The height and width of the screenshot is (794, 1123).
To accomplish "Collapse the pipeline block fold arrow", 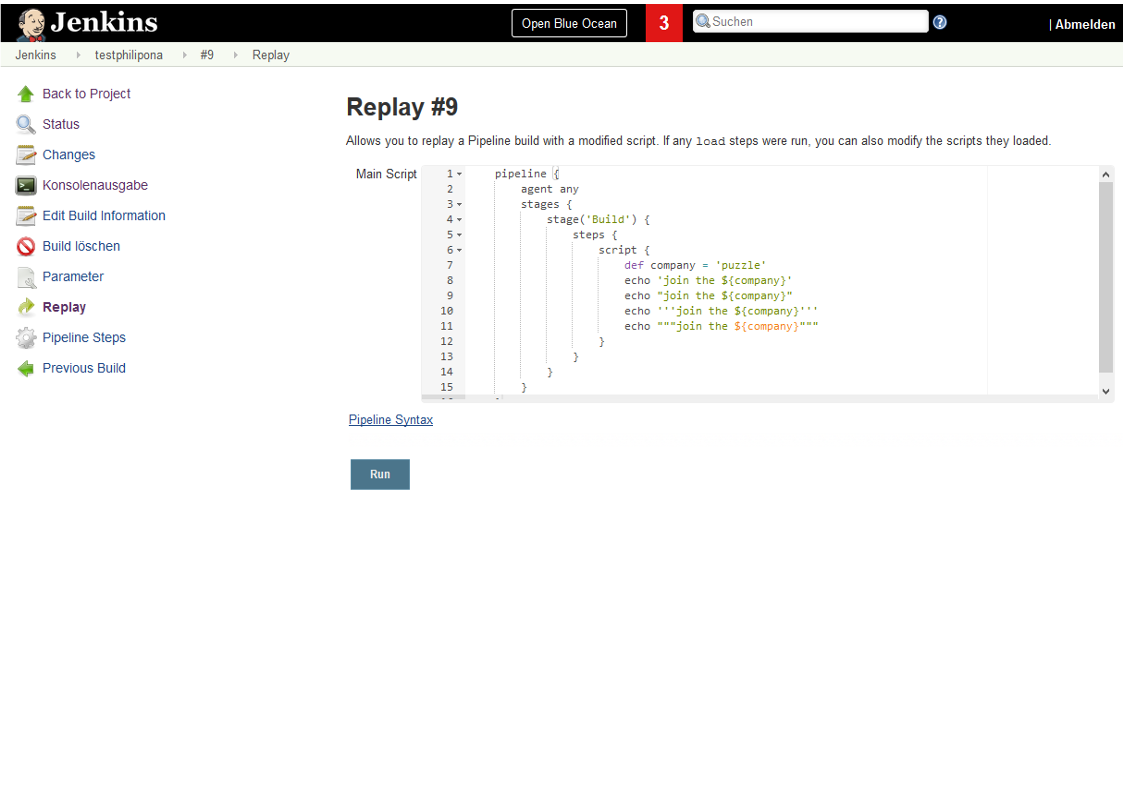I will pos(457,173).
